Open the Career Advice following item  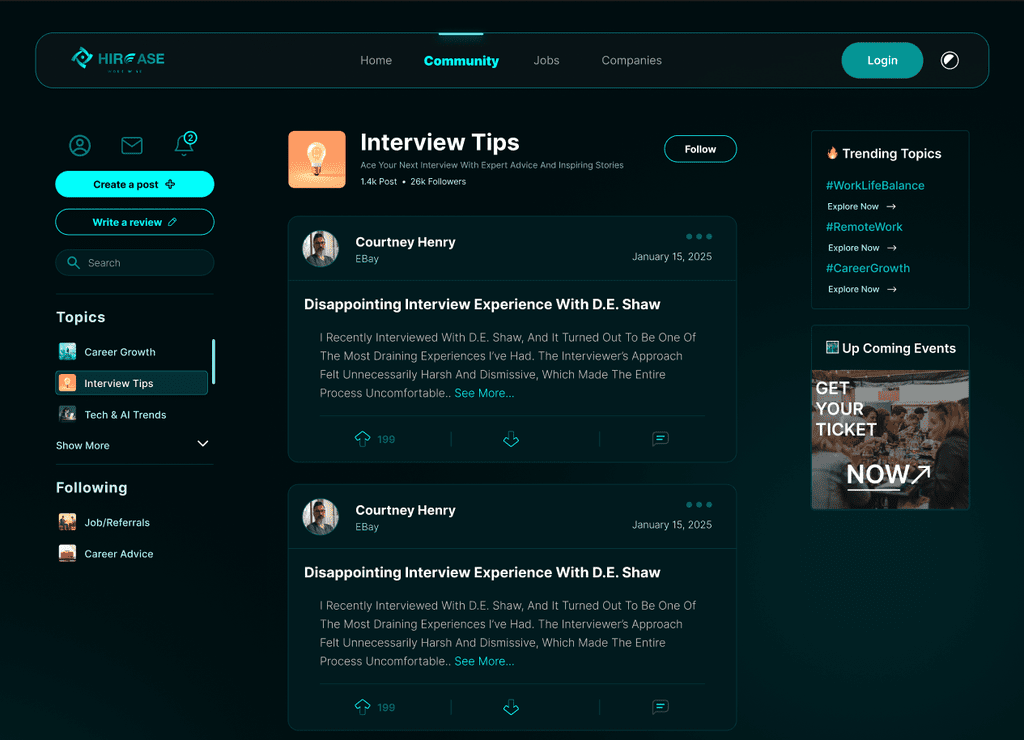106,553
